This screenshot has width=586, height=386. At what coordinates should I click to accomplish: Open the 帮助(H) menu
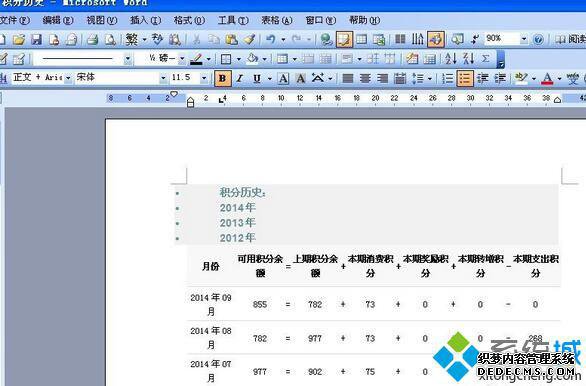click(x=364, y=20)
